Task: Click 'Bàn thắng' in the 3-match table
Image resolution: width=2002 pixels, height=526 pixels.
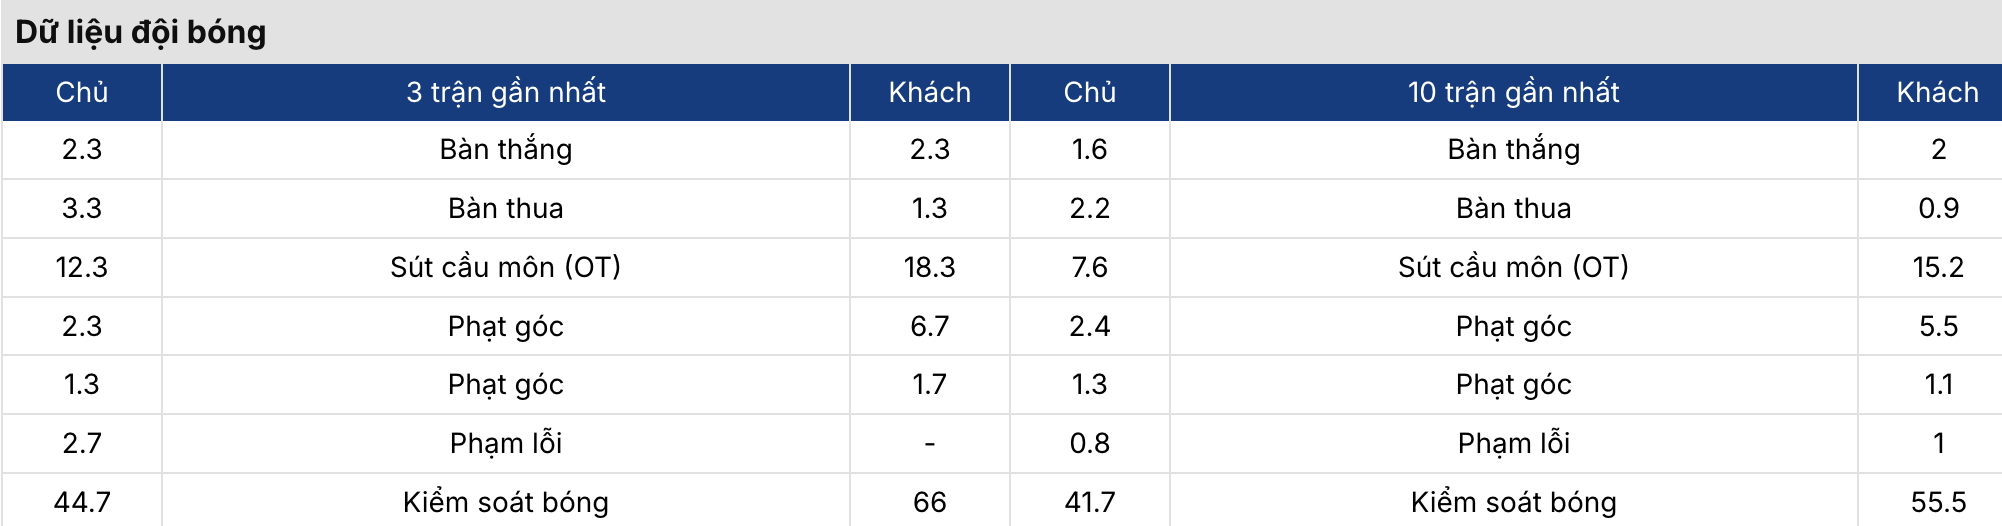Action: [506, 150]
